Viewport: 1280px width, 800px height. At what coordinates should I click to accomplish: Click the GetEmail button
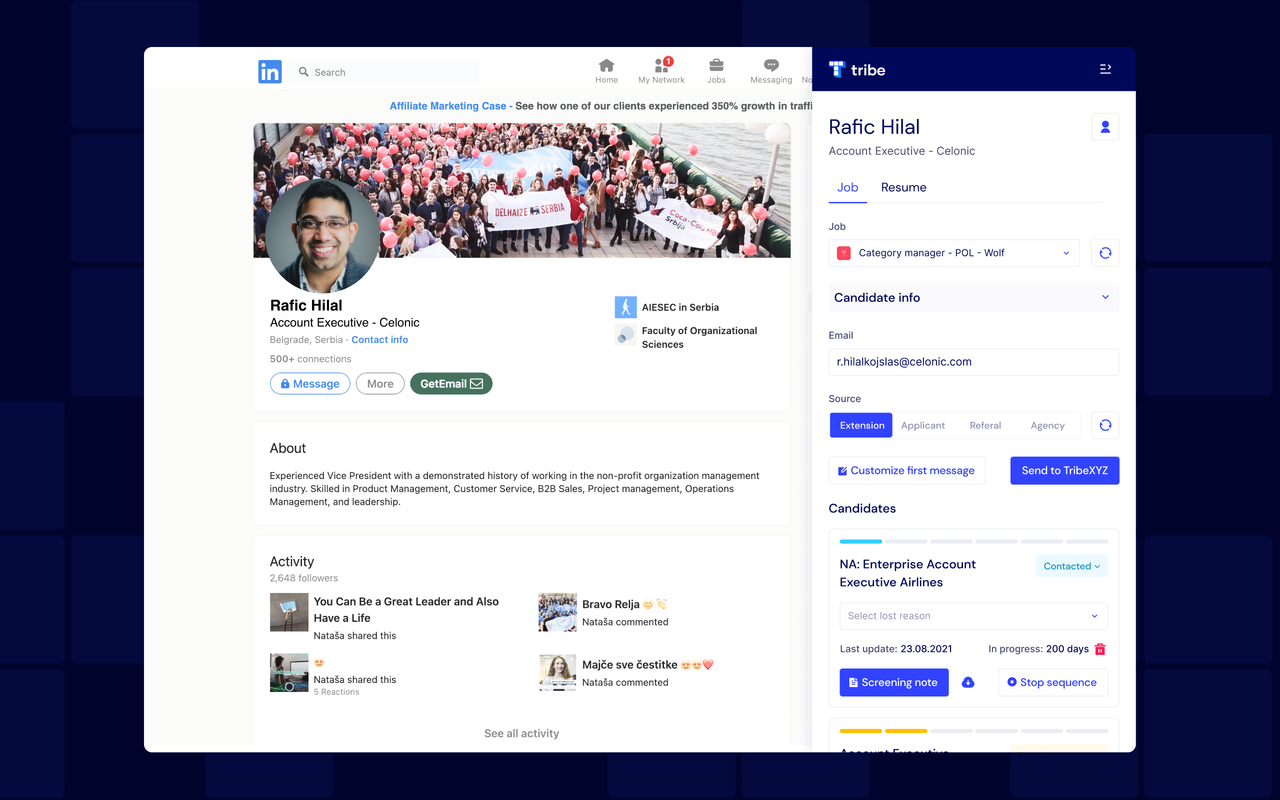coord(451,384)
